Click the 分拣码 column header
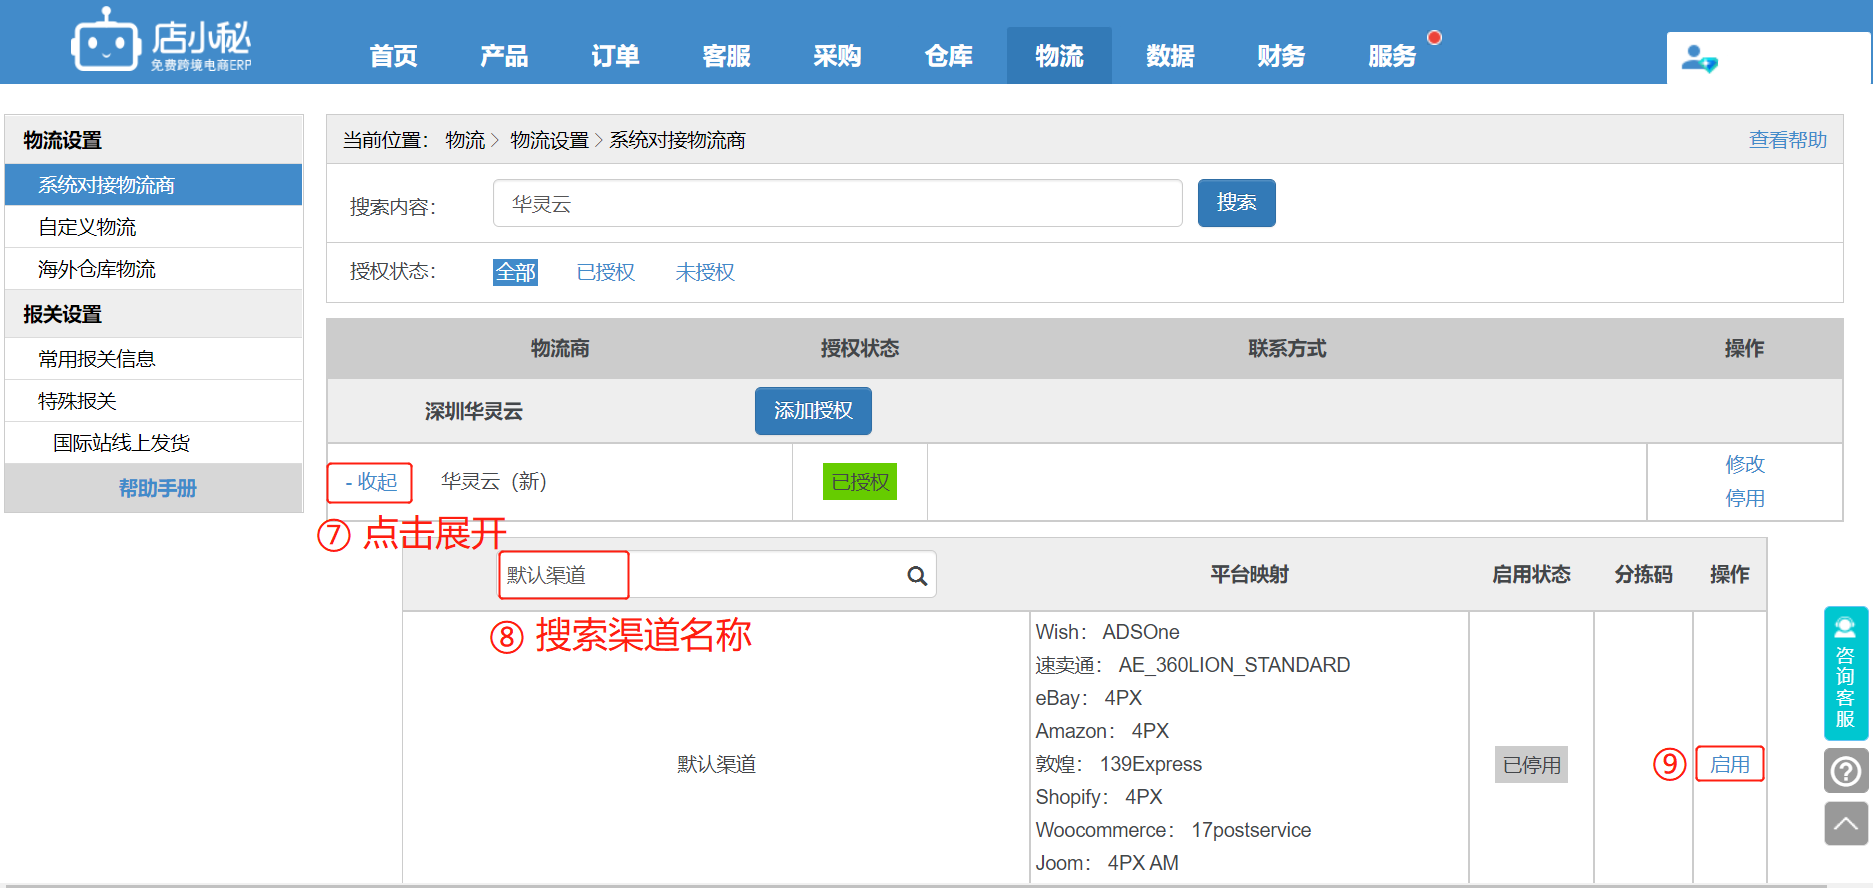 click(x=1643, y=574)
